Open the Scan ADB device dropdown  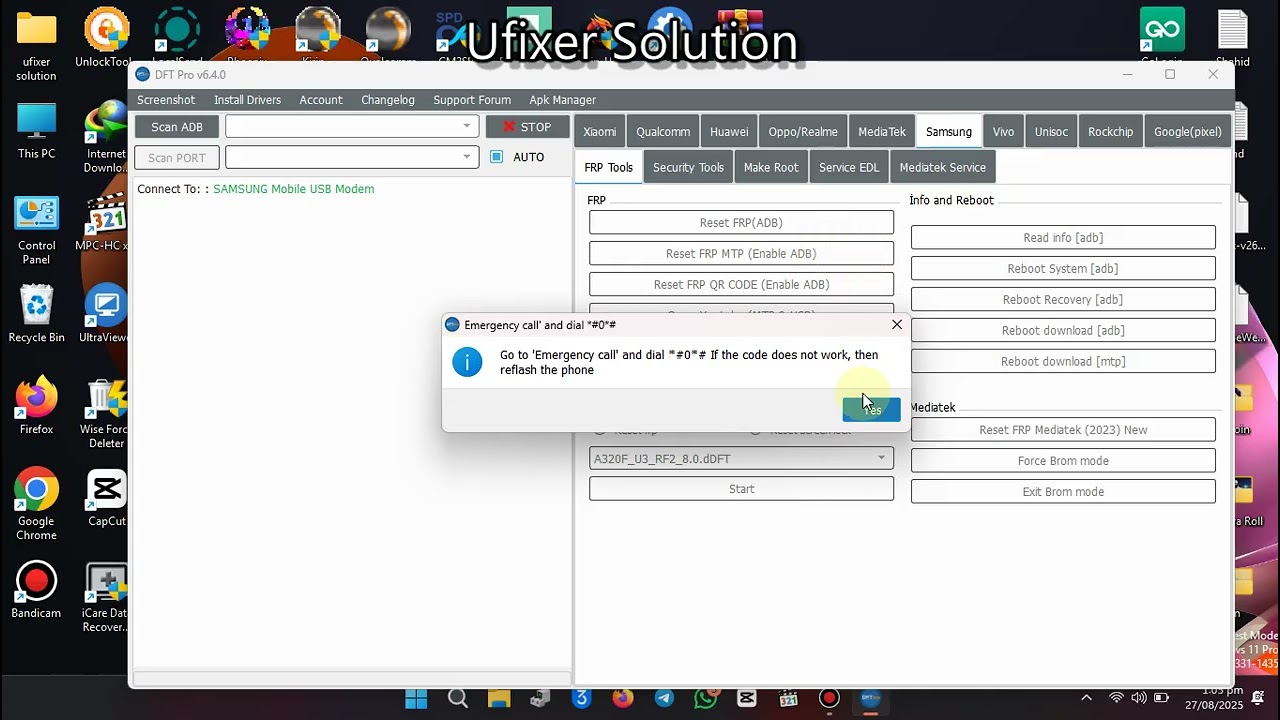(x=466, y=126)
